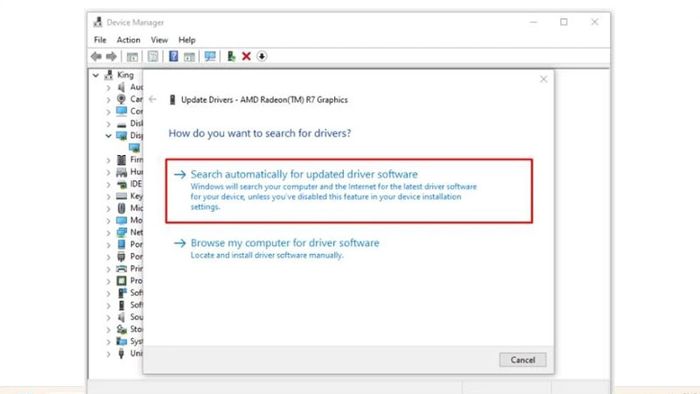Select the display adapter child device icon

(134, 147)
